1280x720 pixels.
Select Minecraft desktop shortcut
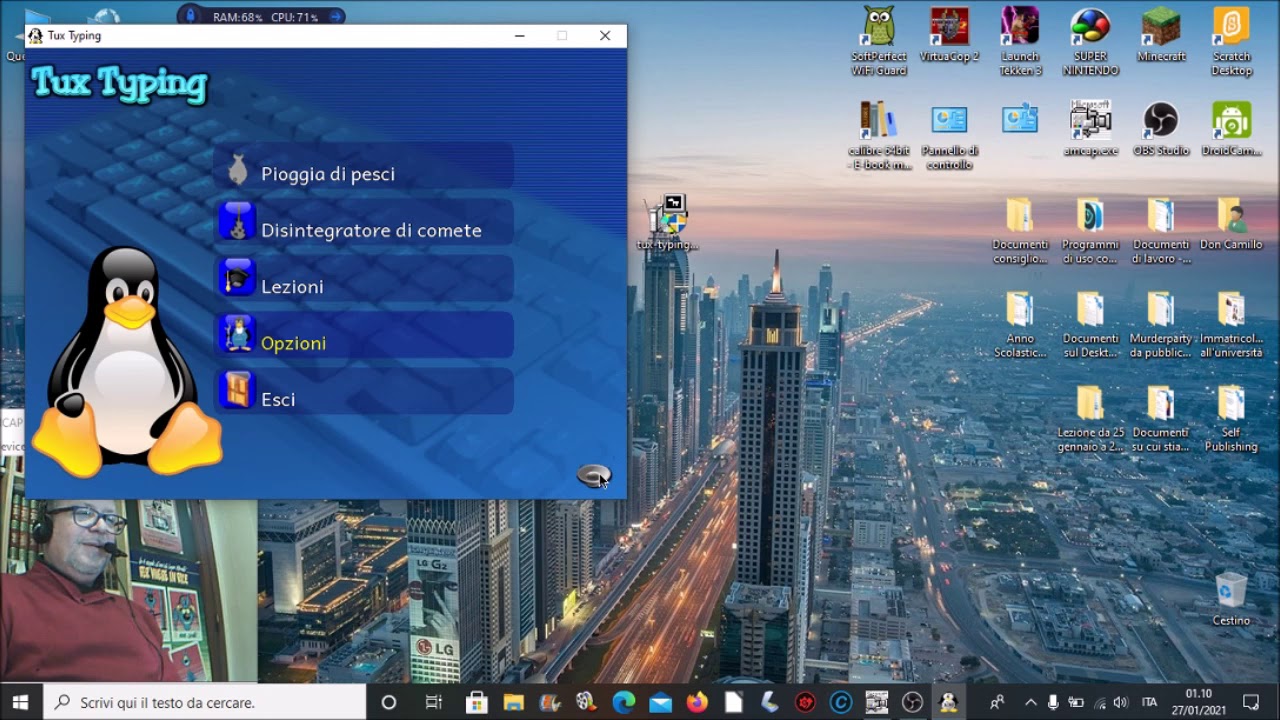(1161, 35)
